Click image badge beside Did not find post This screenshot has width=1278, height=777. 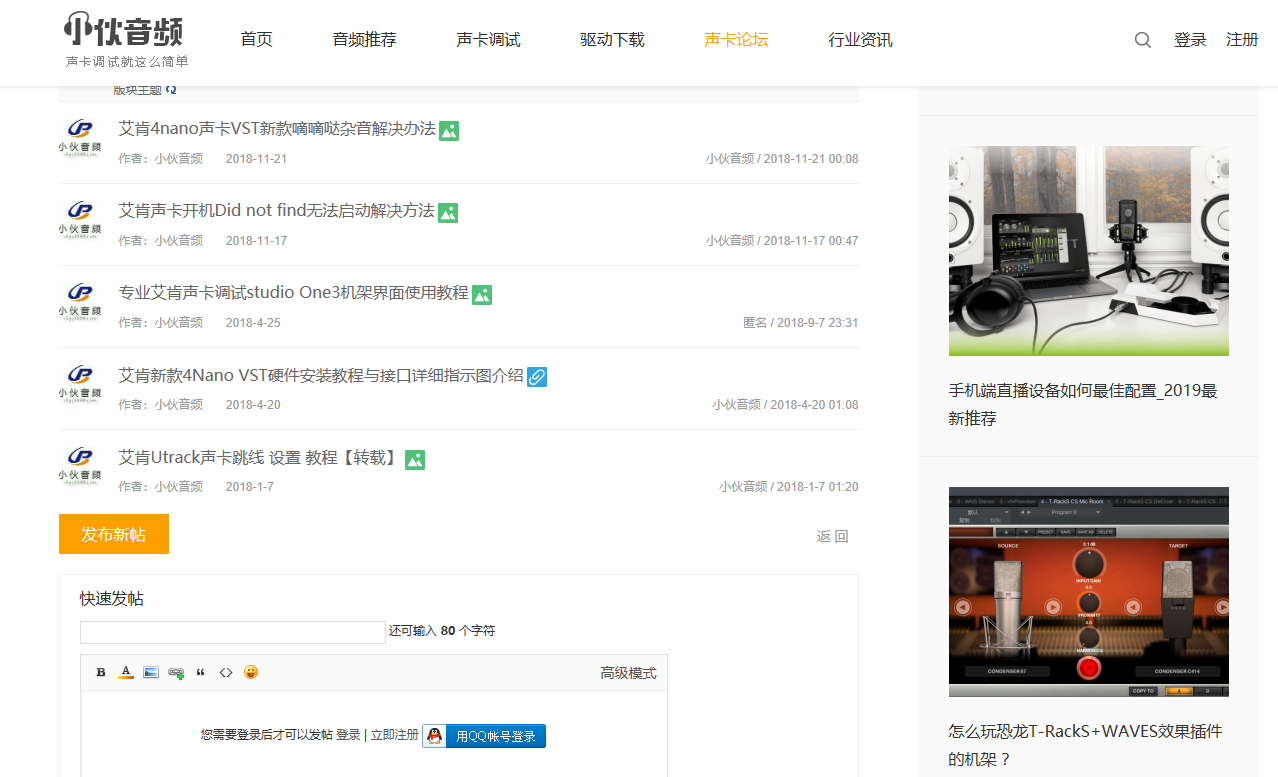(x=448, y=213)
